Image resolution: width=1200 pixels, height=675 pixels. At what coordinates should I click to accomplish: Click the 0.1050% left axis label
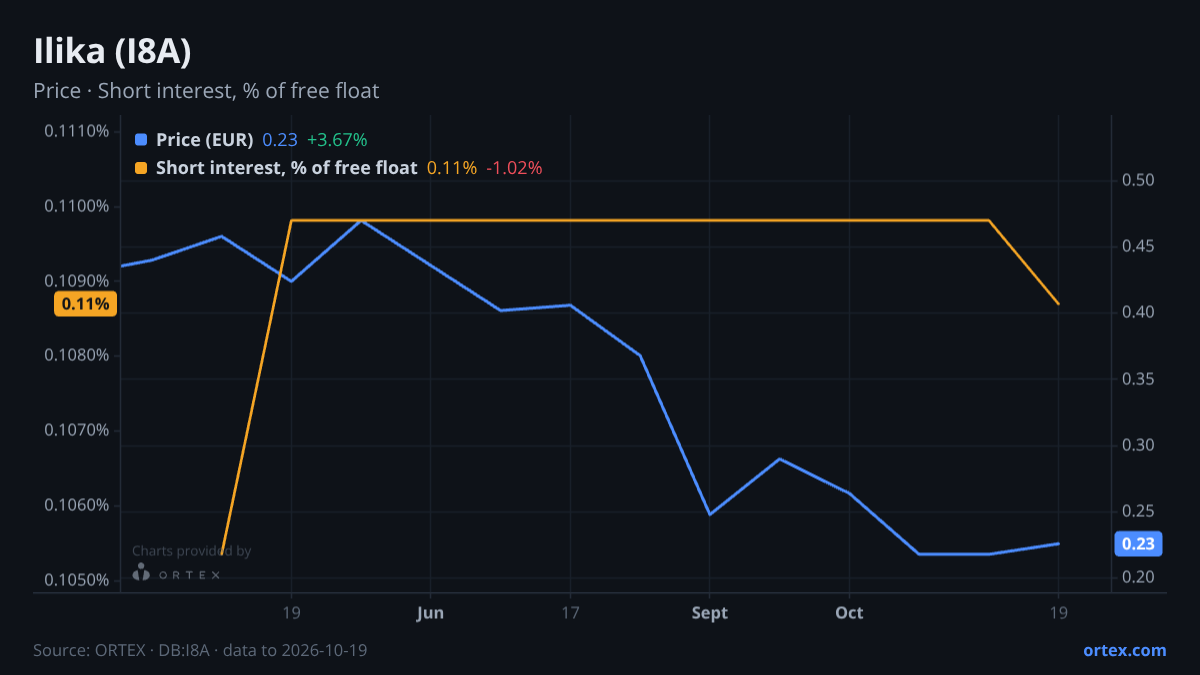77,580
